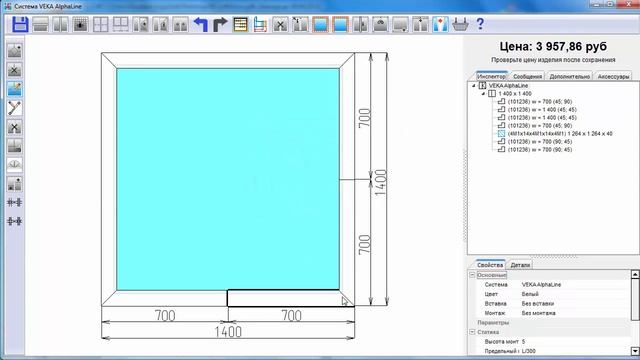Select the highlighted blue glazing tool in sidebar

point(15,89)
